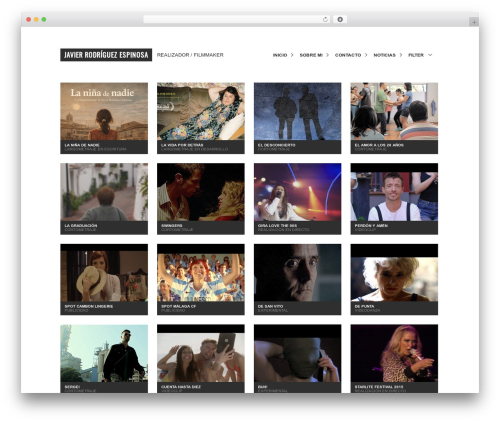Viewport: 500px width, 423px height.
Task: Click the Swingers caption title
Action: [x=171, y=226]
